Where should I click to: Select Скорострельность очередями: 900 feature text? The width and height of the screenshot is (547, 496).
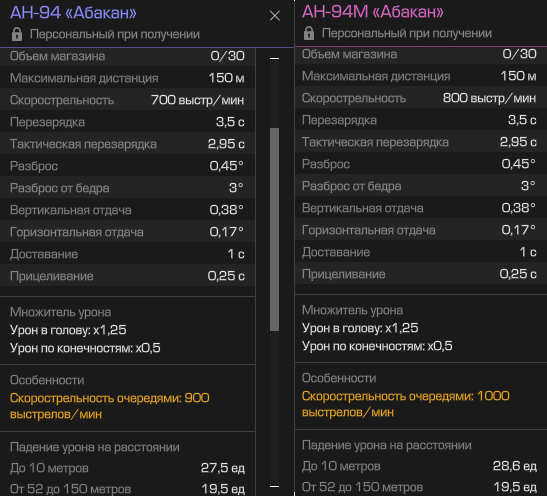[x=110, y=406]
